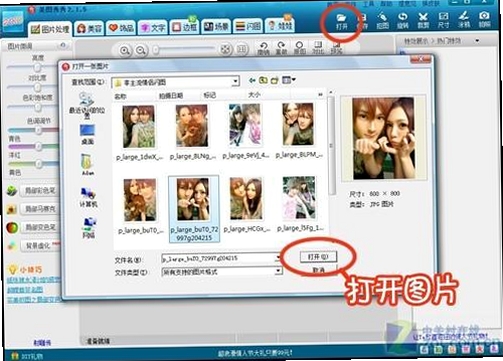Collapse the 图片微调 panel header toggle
This screenshot has width=503, height=361.
(63, 45)
